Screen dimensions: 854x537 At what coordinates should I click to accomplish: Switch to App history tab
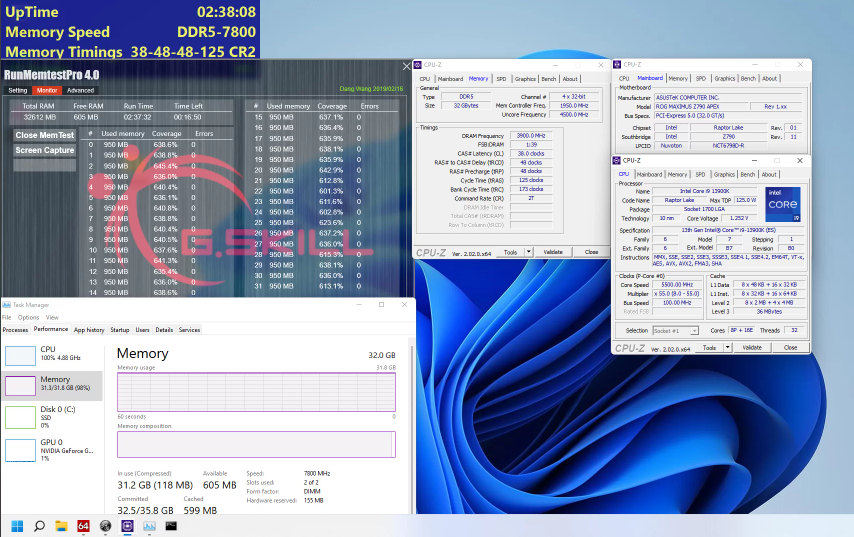[89, 330]
